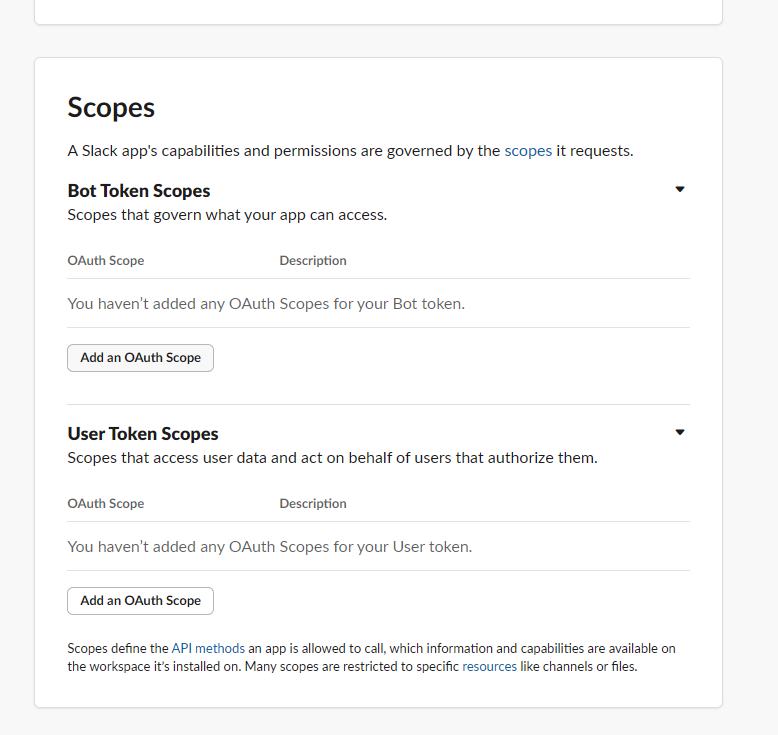Collapse the Bot Token Scopes section arrow

(x=680, y=189)
